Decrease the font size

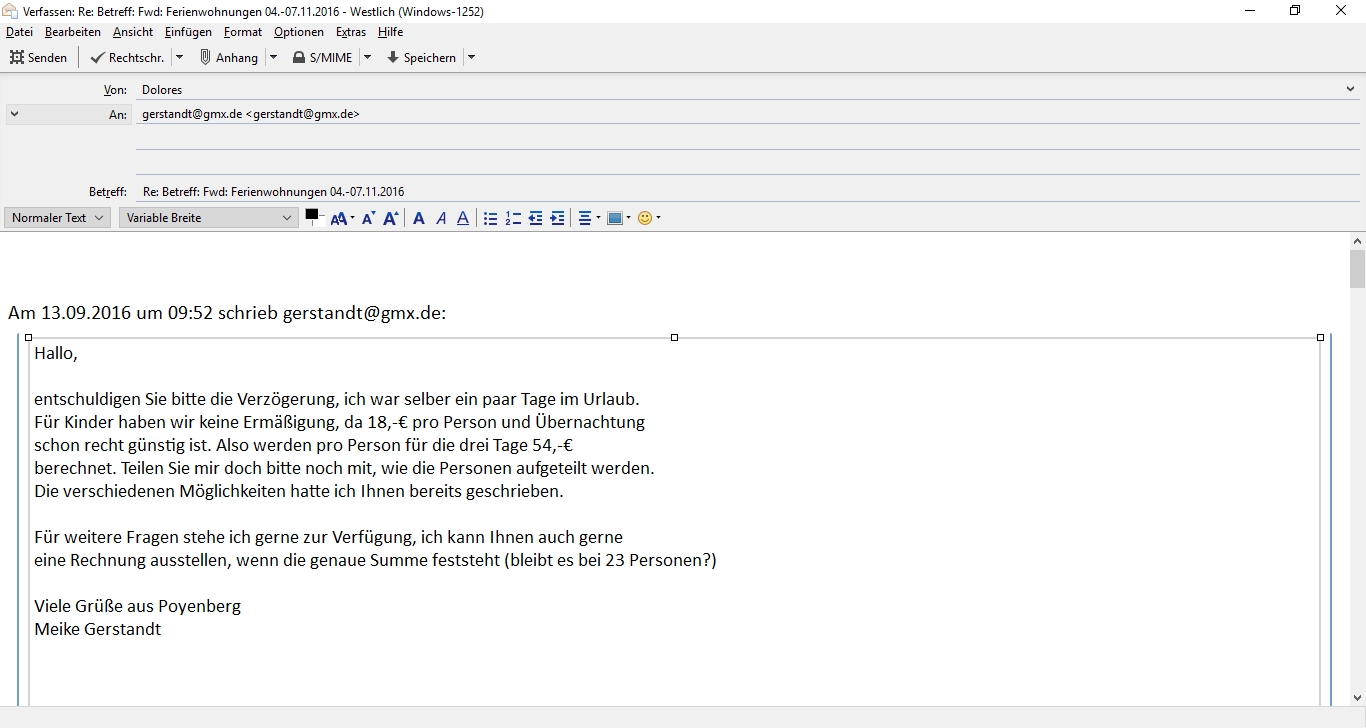(368, 218)
